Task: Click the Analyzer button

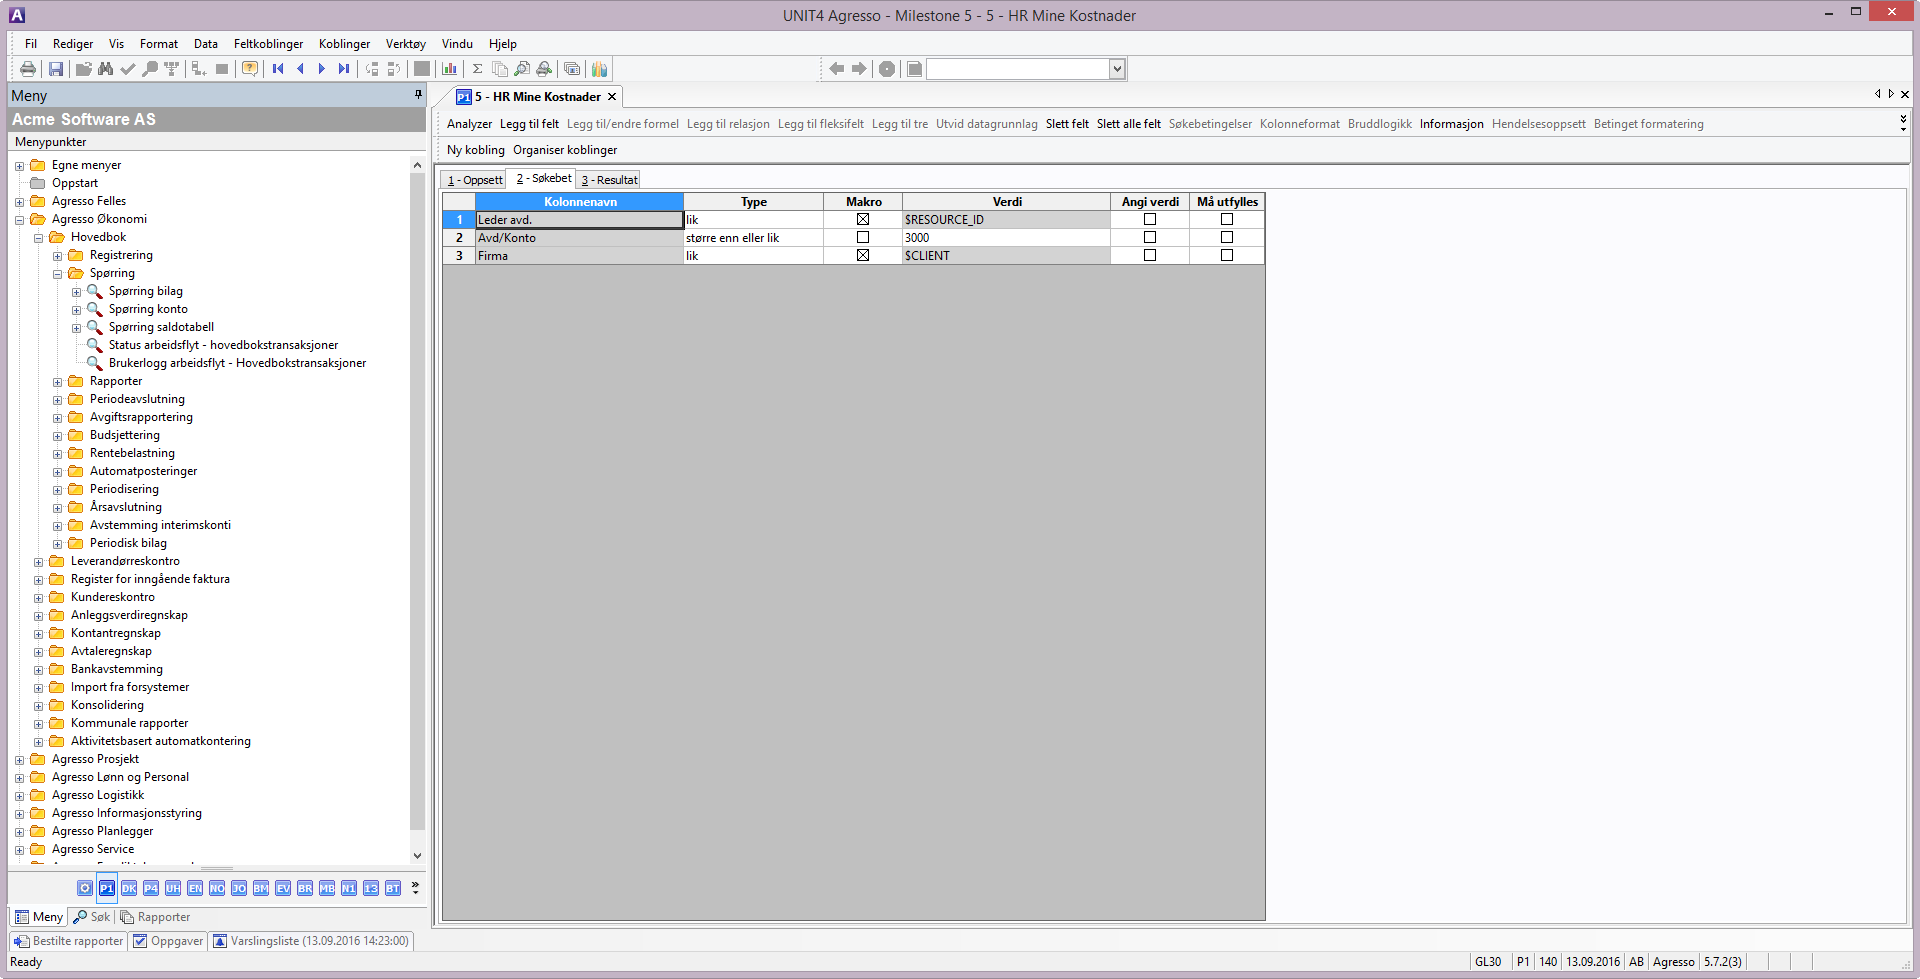Action: pyautogui.click(x=469, y=124)
